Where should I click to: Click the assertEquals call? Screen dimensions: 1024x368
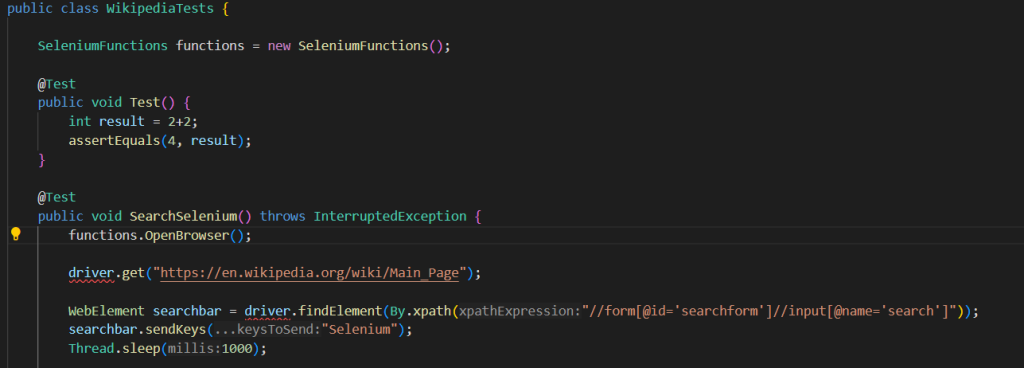click(114, 140)
